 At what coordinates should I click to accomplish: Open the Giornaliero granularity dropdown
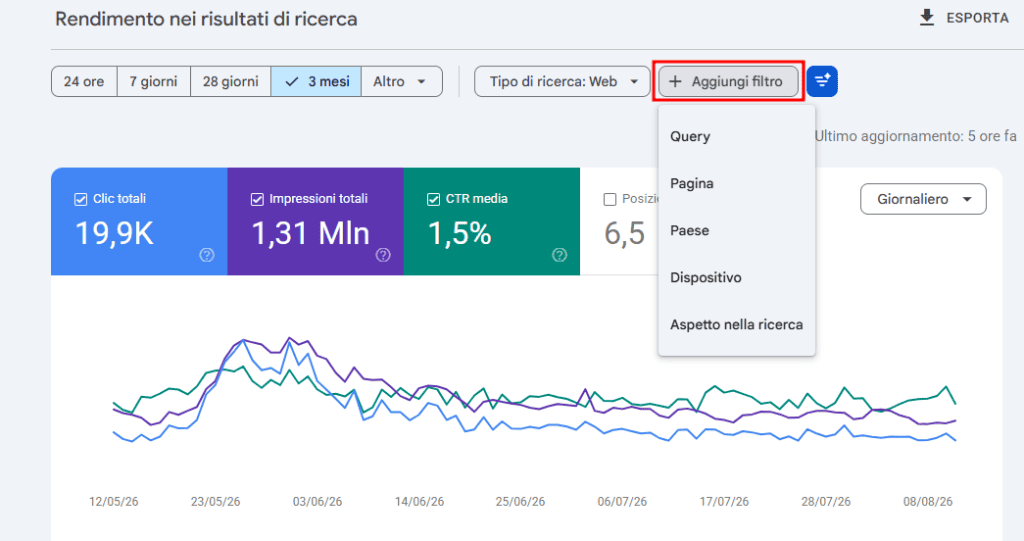coord(923,199)
